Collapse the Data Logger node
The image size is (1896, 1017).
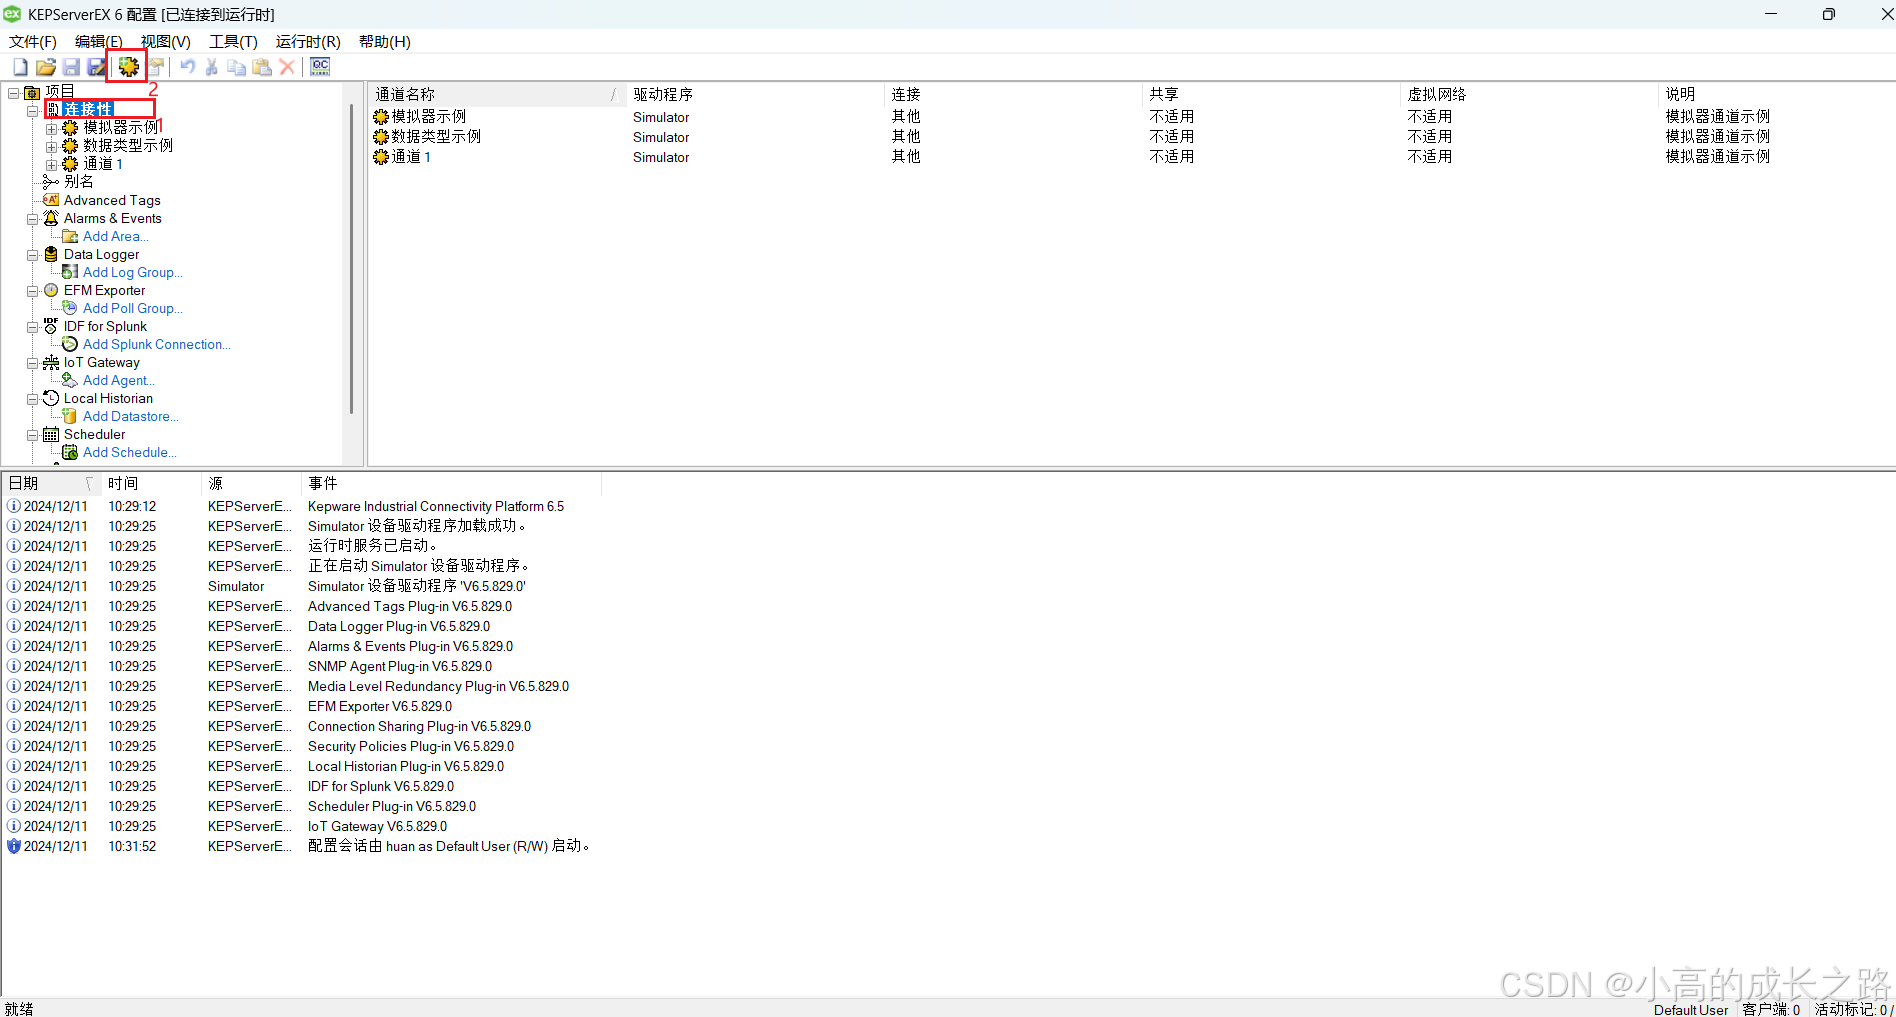point(32,254)
